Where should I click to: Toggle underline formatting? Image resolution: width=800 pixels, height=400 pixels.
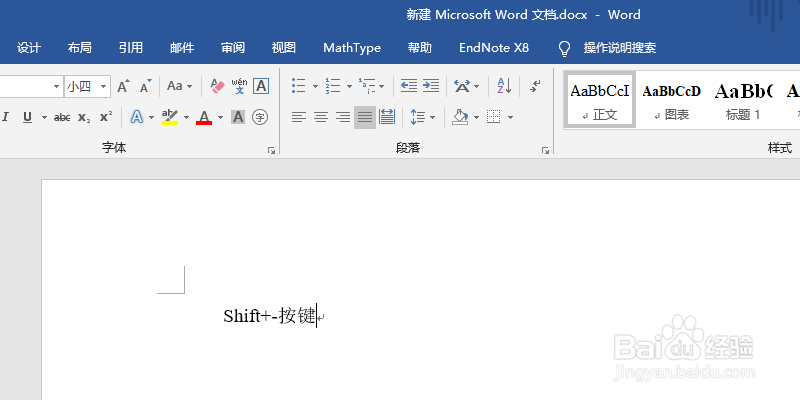coord(28,117)
